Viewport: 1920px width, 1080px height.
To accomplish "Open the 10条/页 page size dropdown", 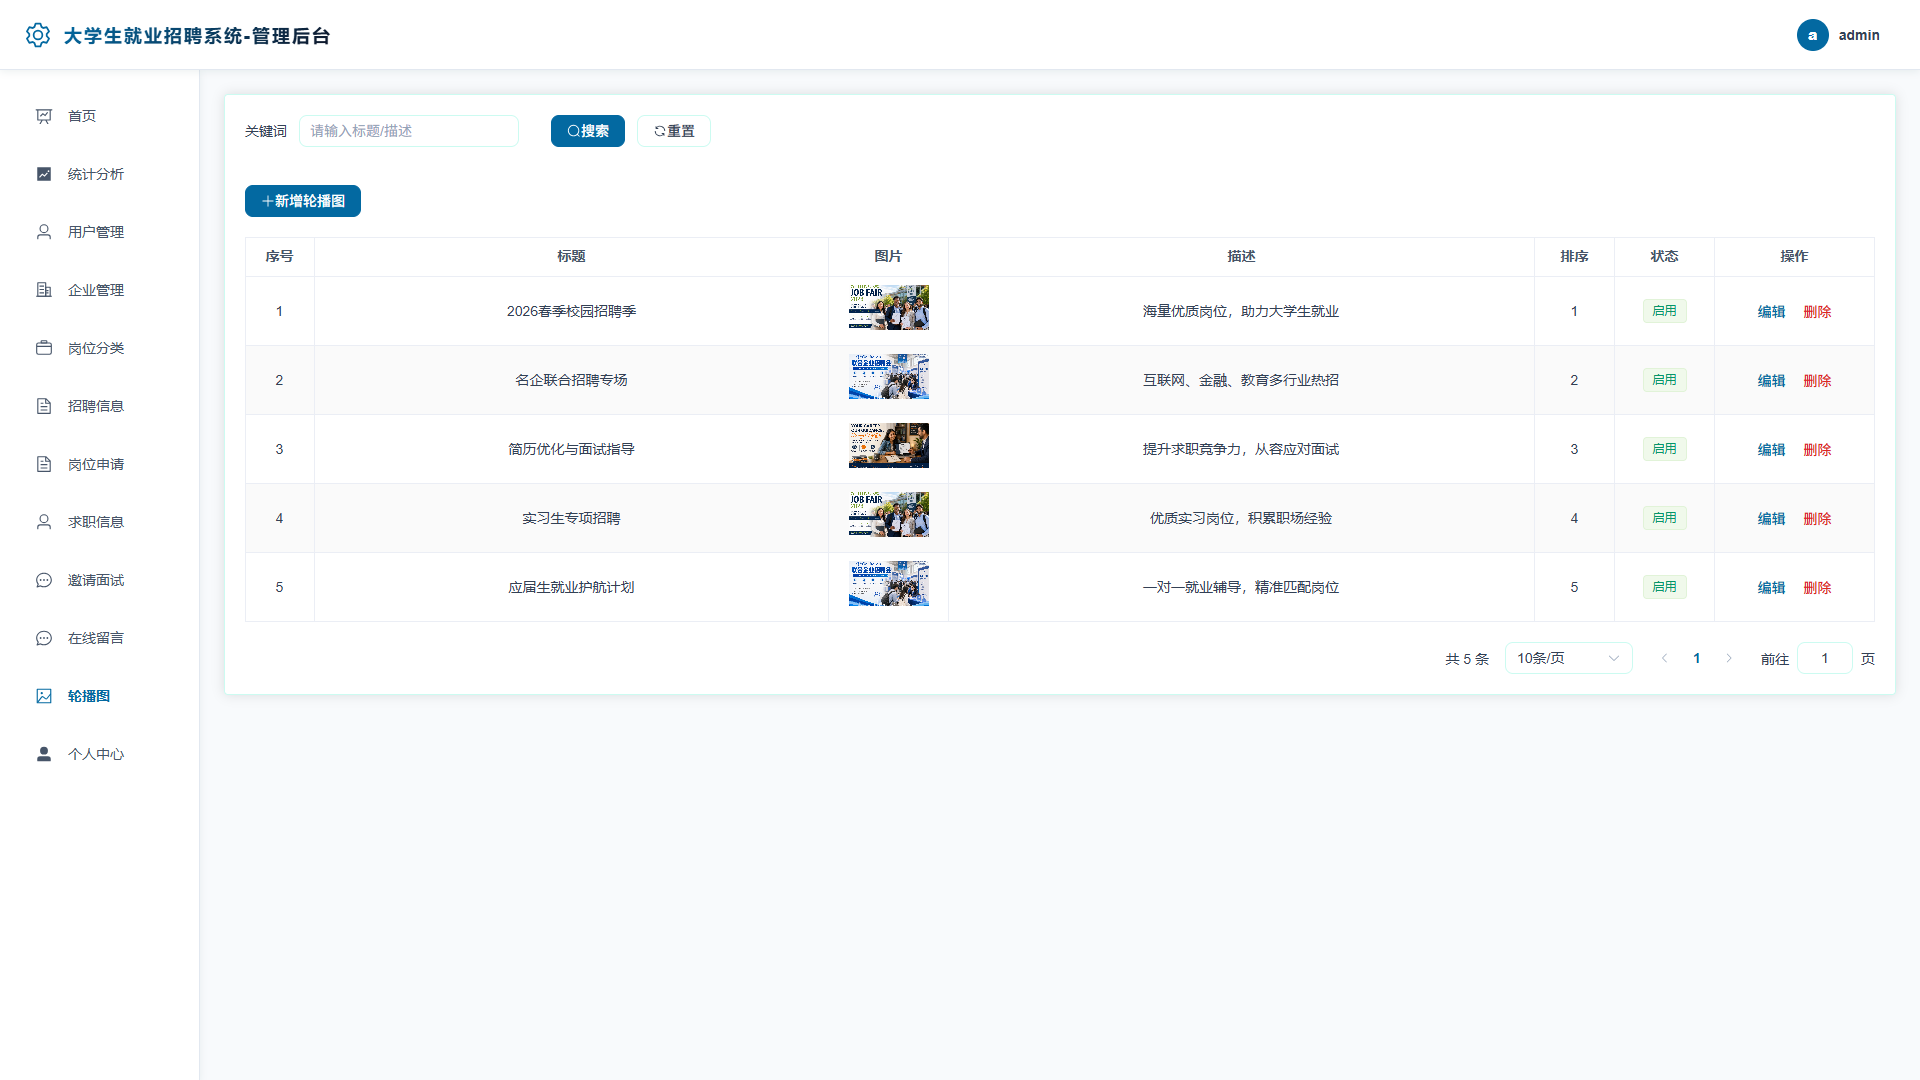I will coord(1568,658).
